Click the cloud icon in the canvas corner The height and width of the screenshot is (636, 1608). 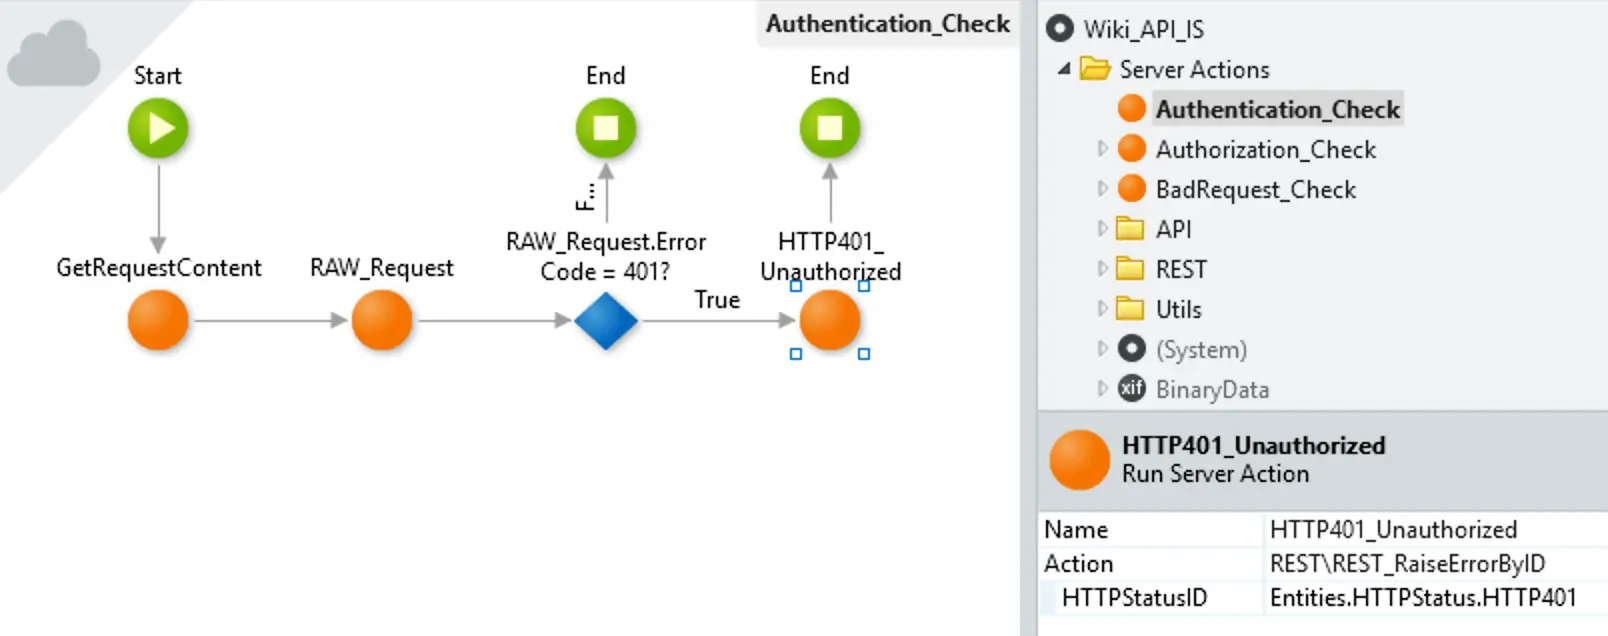point(54,54)
